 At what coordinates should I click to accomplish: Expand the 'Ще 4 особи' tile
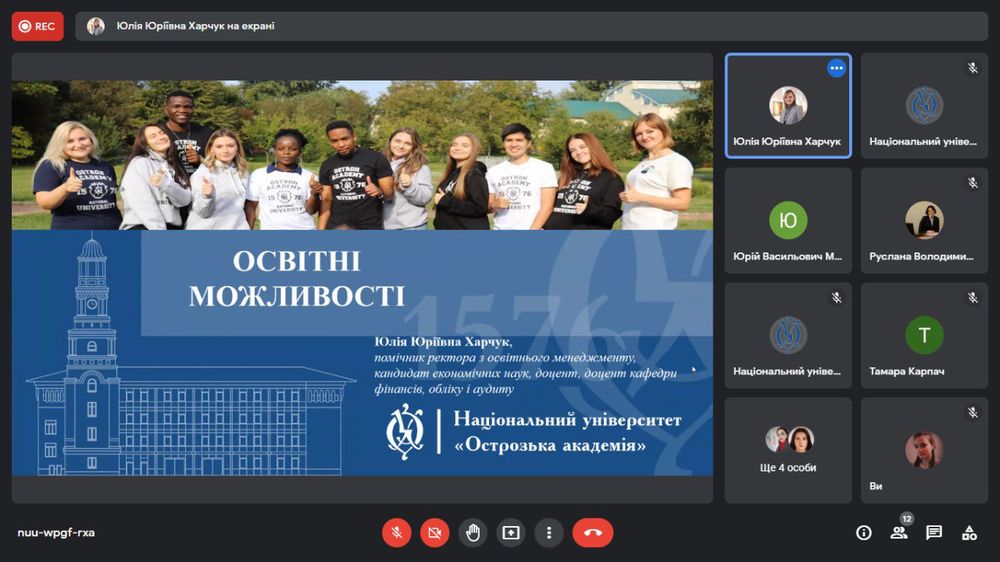[788, 449]
